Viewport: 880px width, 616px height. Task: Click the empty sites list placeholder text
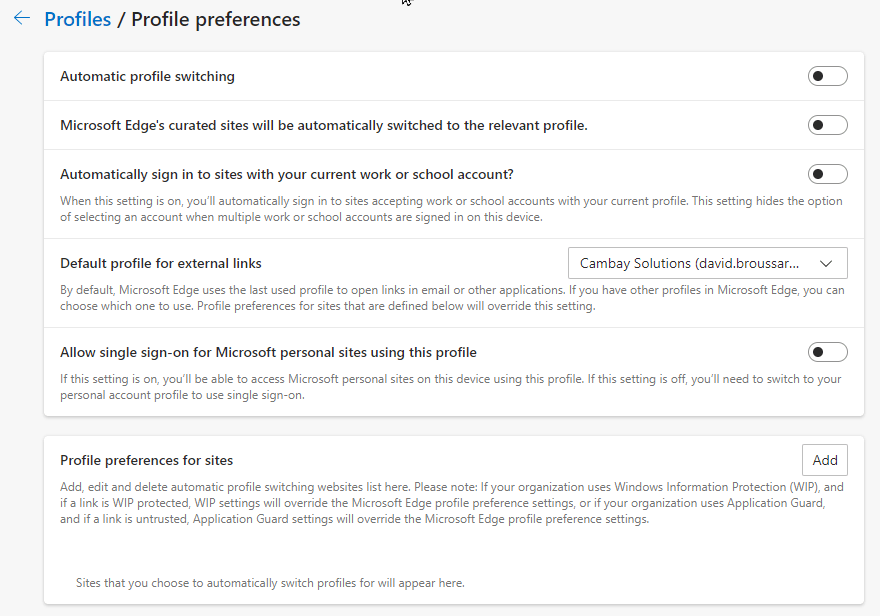[270, 582]
